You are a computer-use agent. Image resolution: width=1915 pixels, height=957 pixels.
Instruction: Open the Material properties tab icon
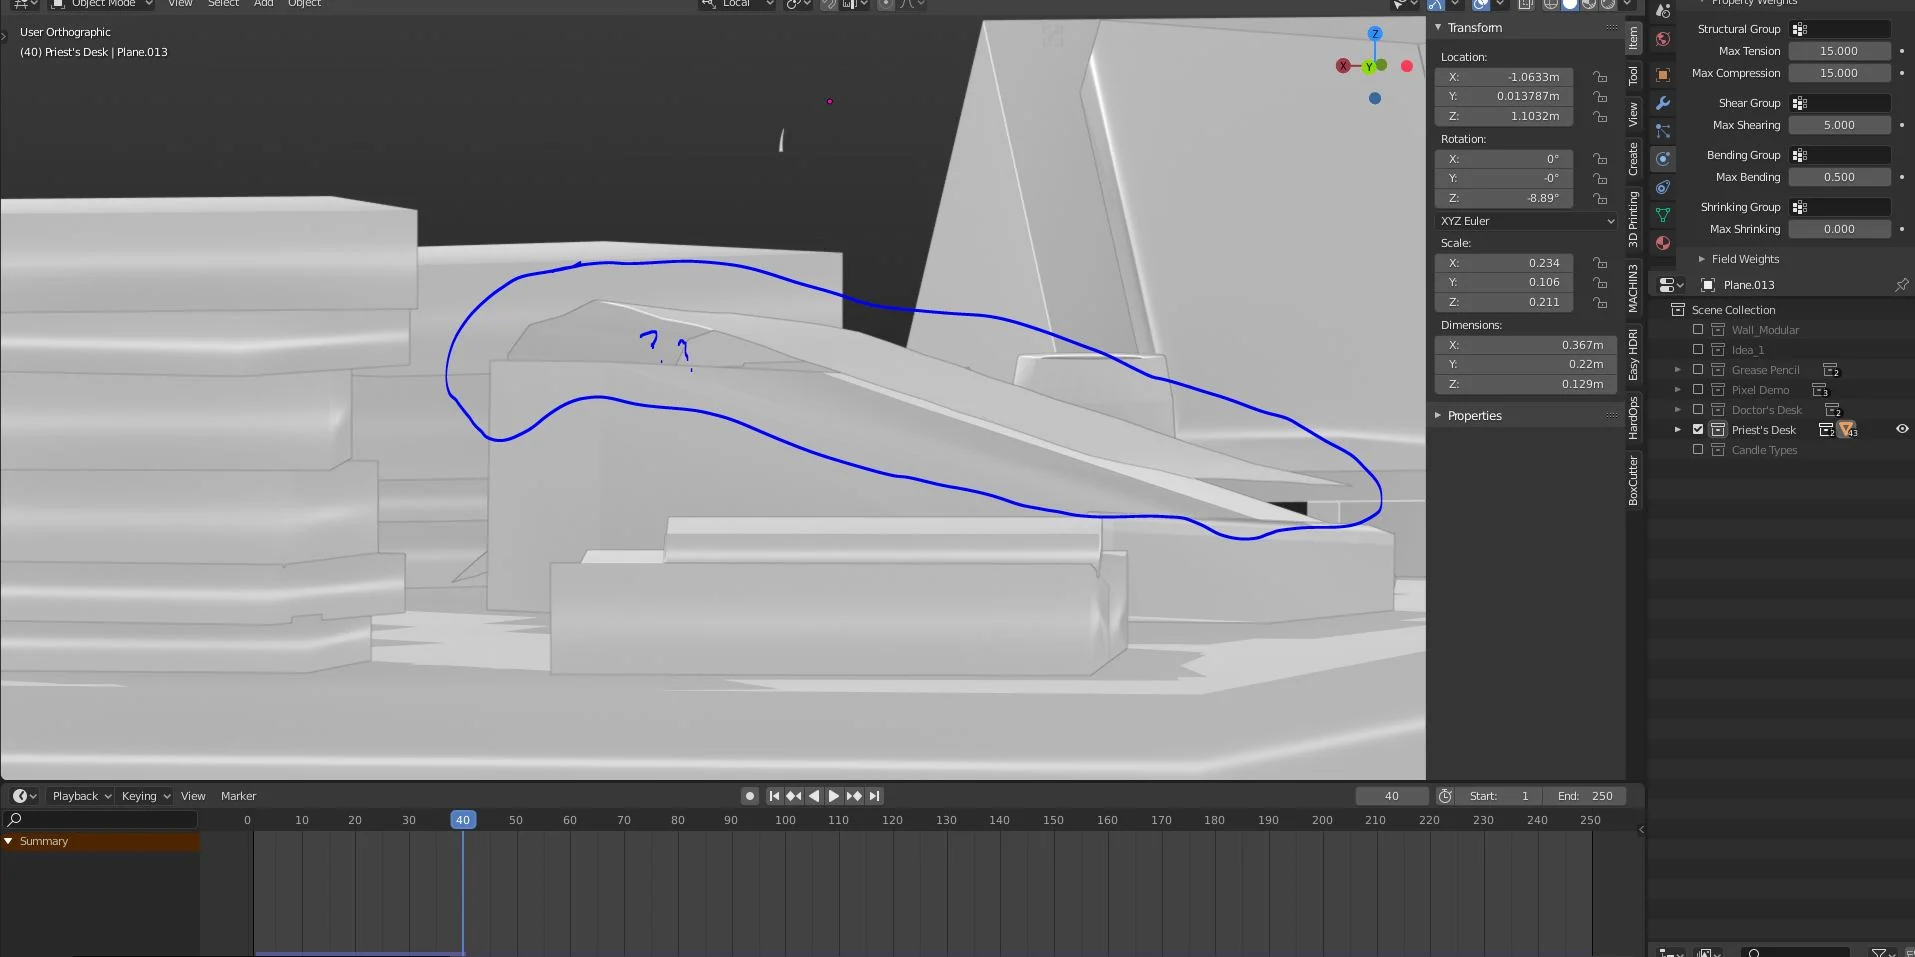tap(1663, 243)
